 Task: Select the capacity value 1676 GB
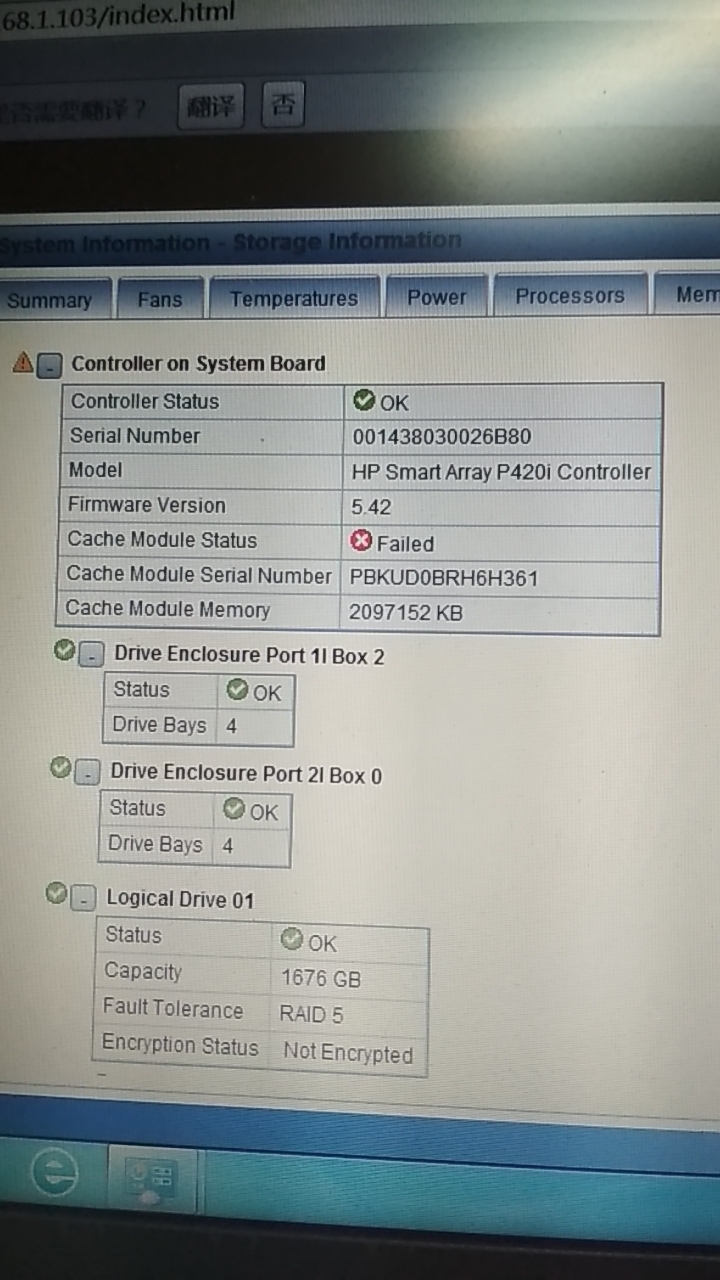(x=321, y=979)
